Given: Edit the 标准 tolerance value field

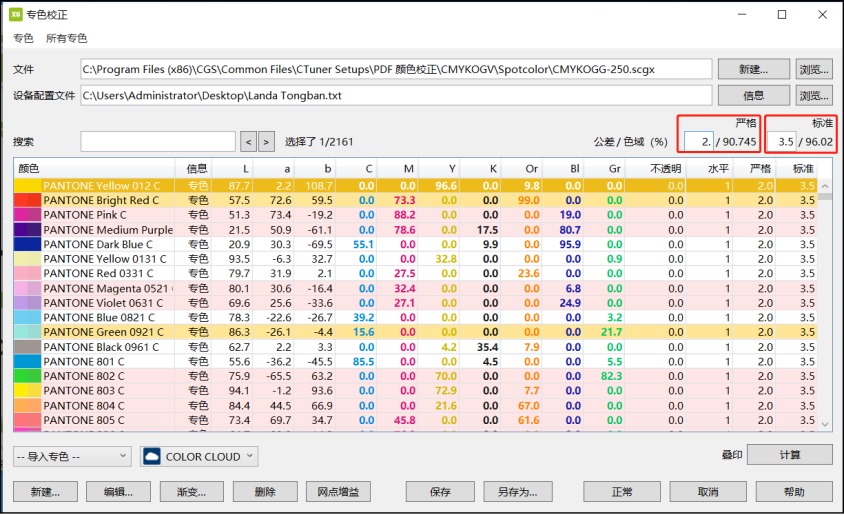Looking at the screenshot, I should pos(781,142).
